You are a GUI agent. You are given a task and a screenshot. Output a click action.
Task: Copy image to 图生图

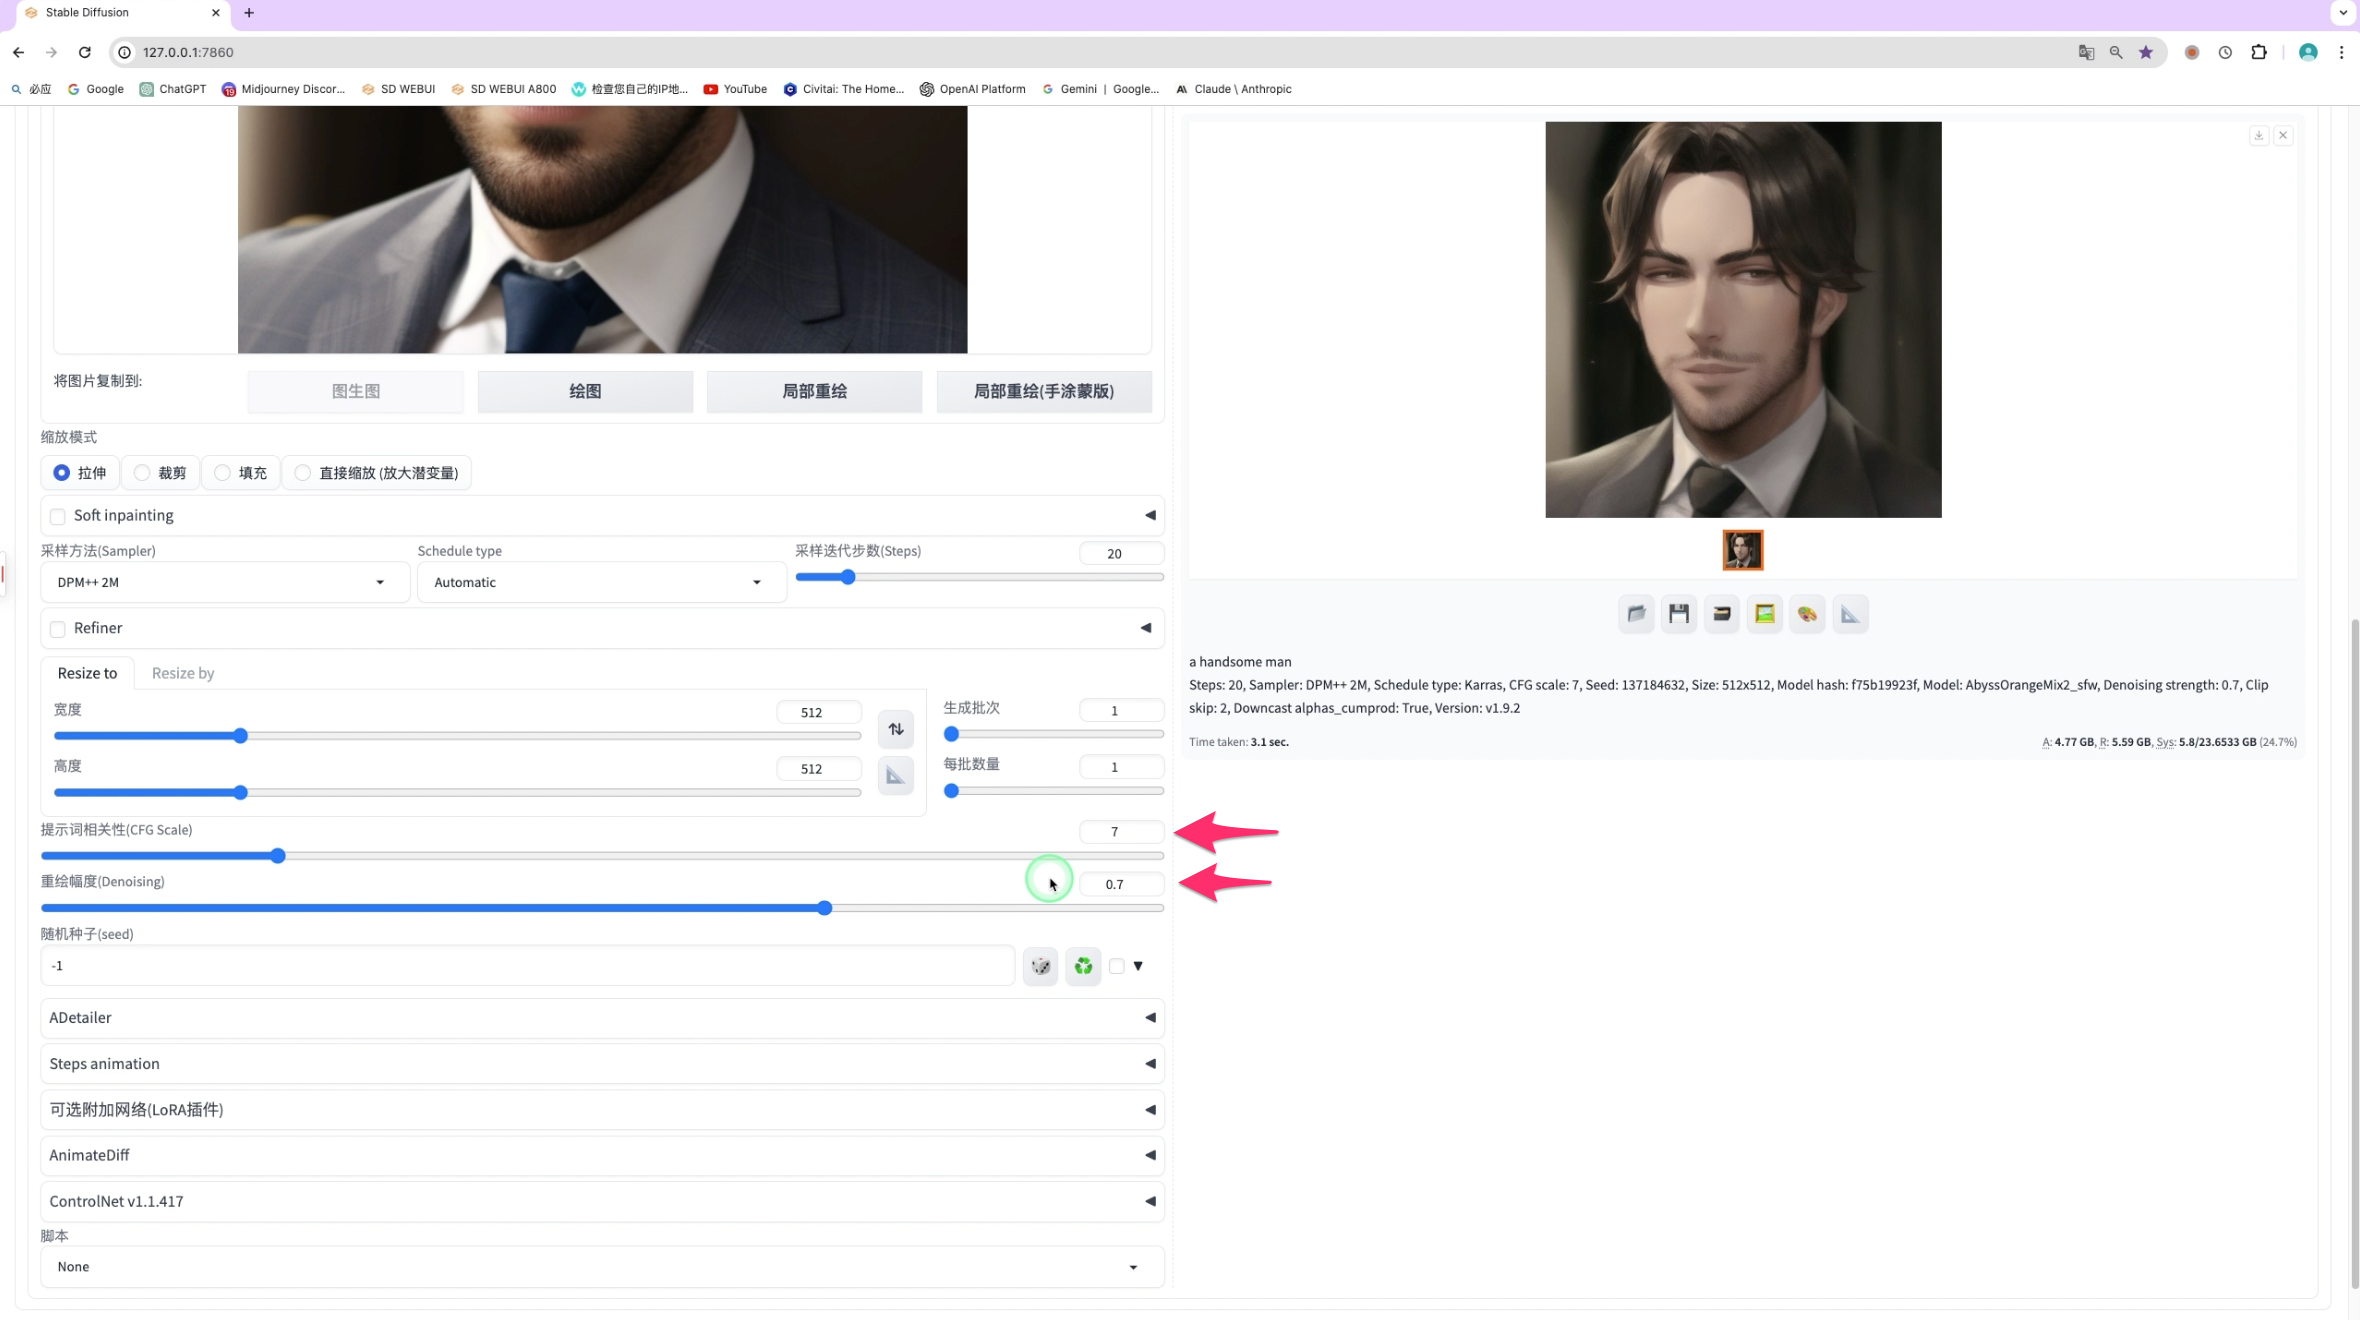click(356, 391)
